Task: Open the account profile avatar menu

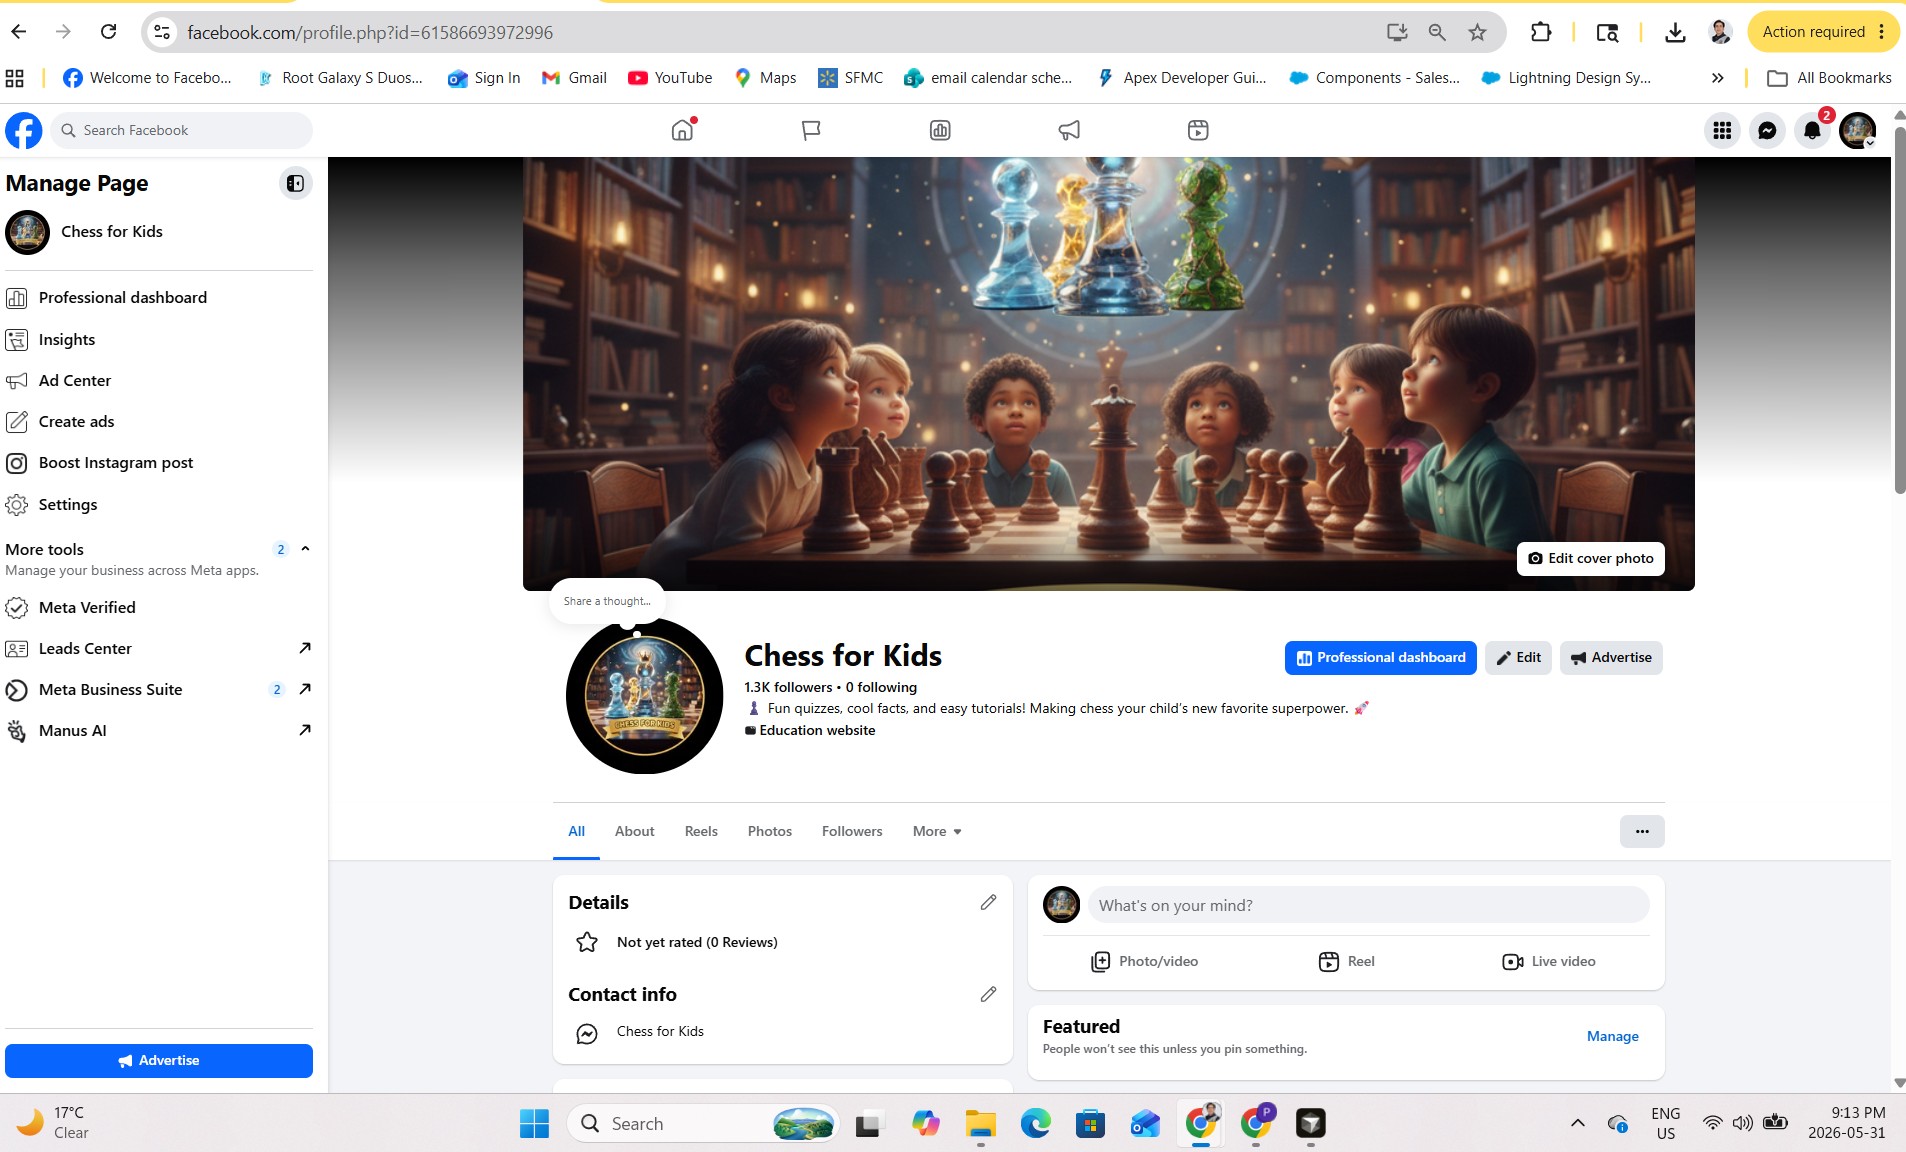Action: 1858,130
